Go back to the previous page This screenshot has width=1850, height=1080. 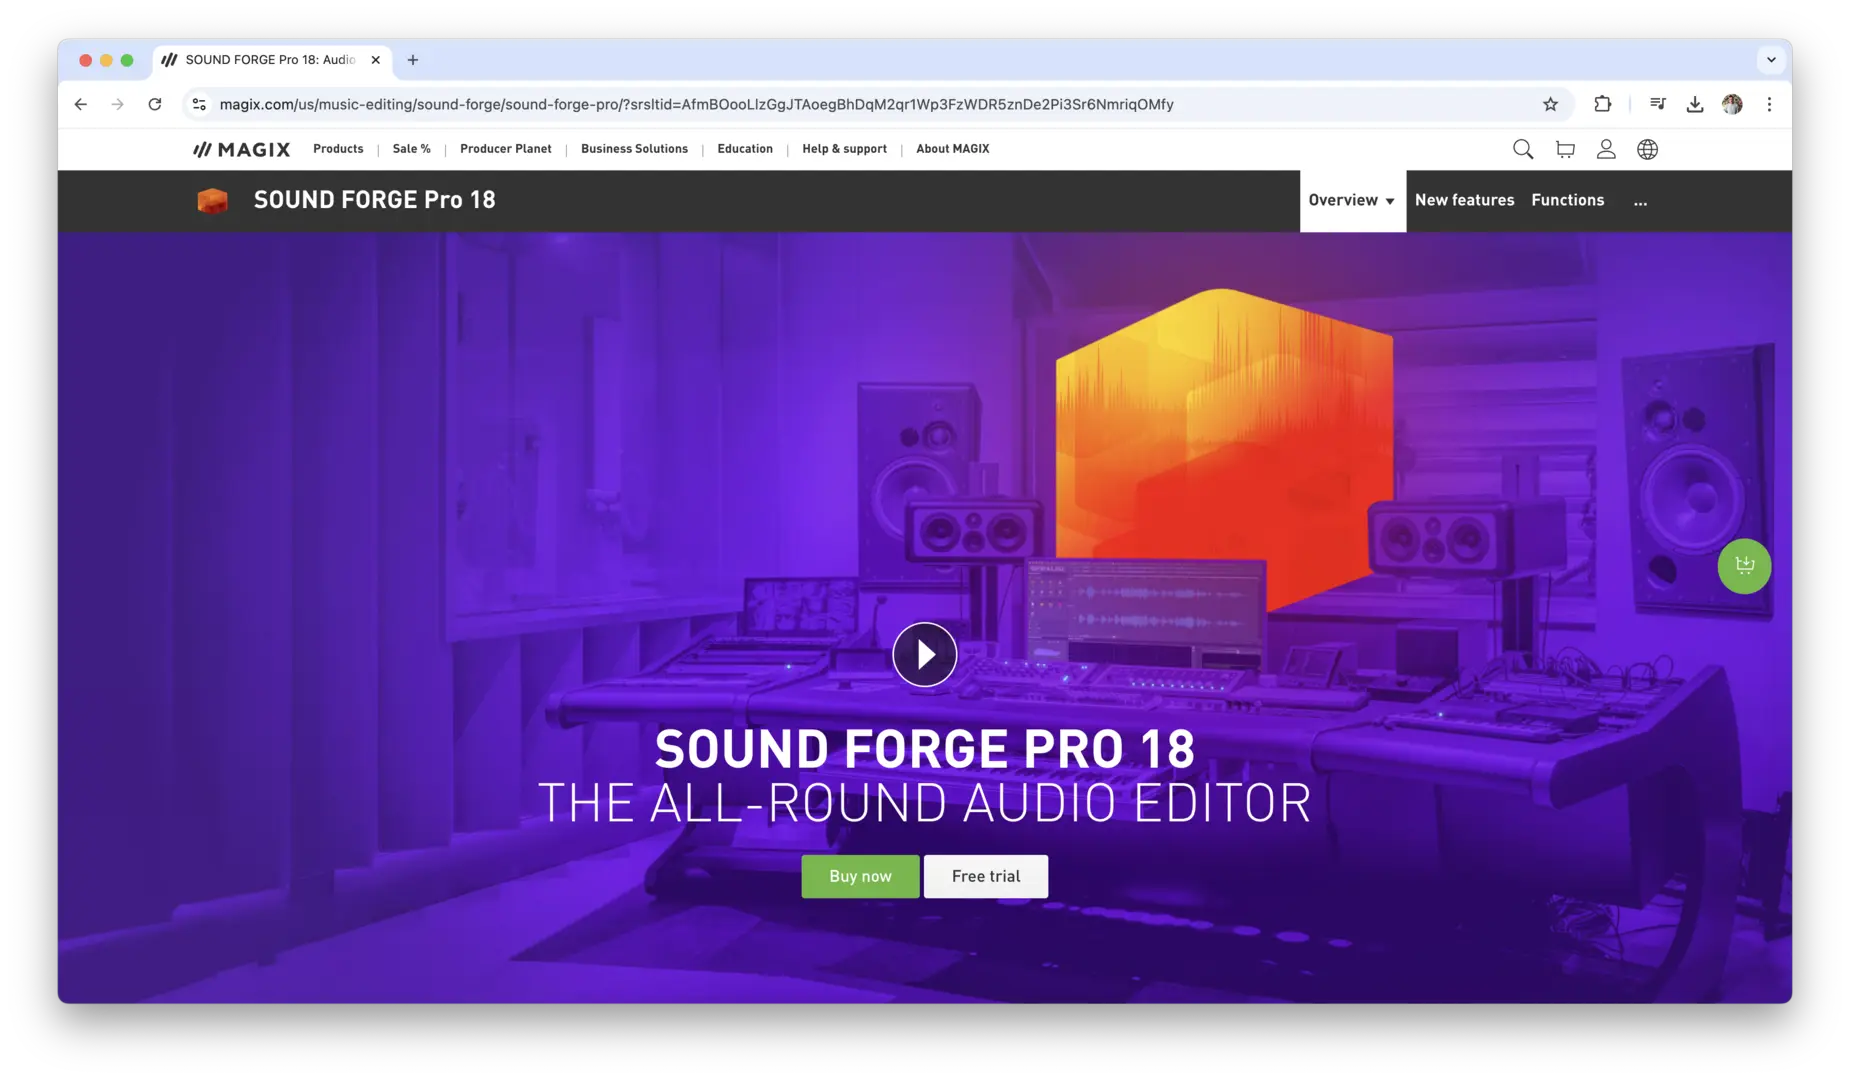(x=81, y=104)
